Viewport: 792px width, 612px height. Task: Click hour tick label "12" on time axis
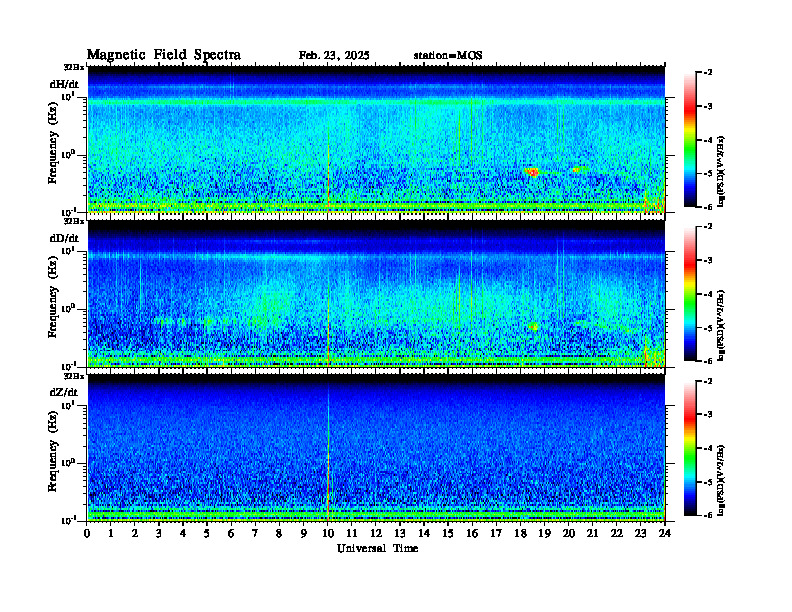[376, 534]
